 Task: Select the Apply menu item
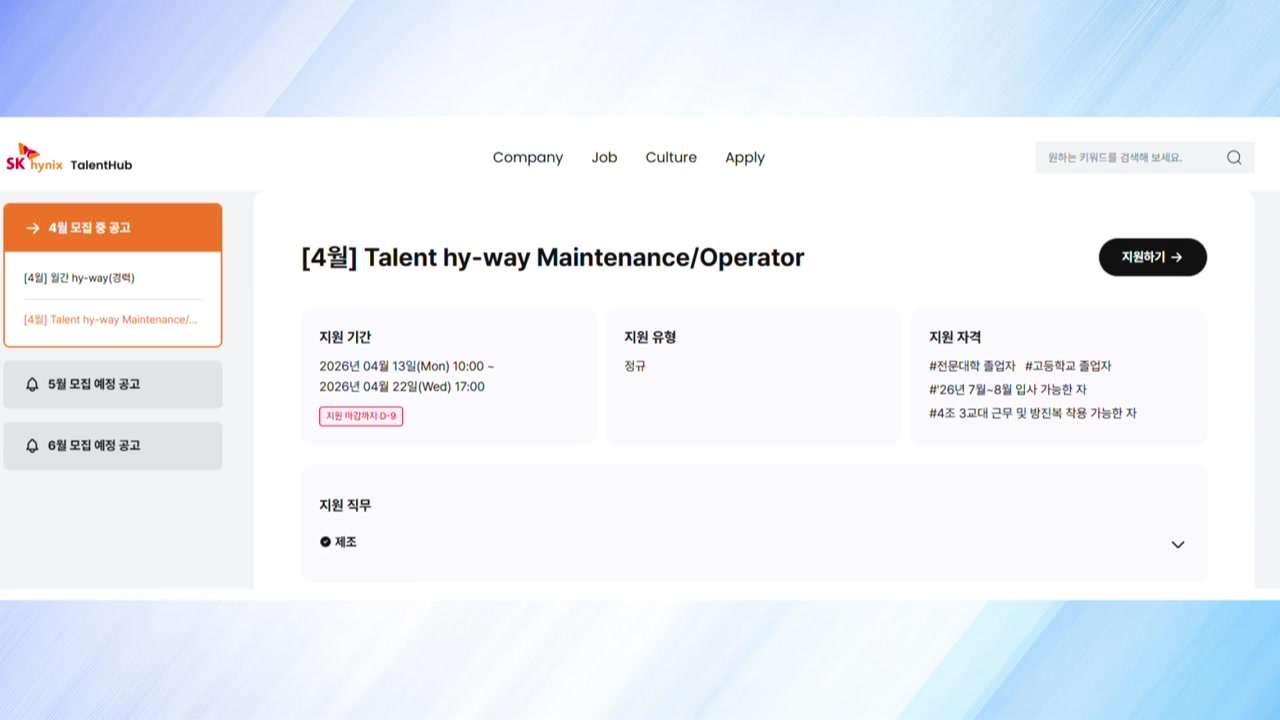click(x=745, y=157)
